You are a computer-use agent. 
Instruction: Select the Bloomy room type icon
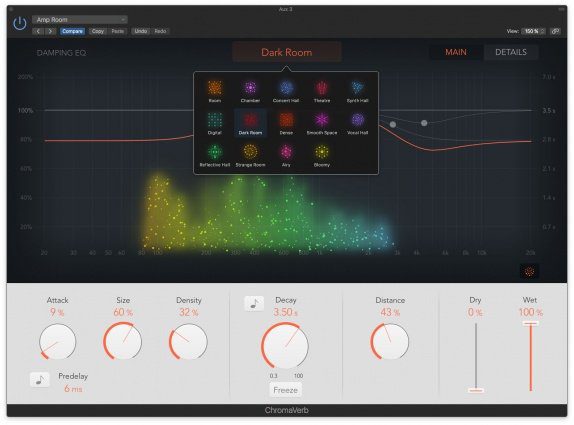pyautogui.click(x=322, y=156)
